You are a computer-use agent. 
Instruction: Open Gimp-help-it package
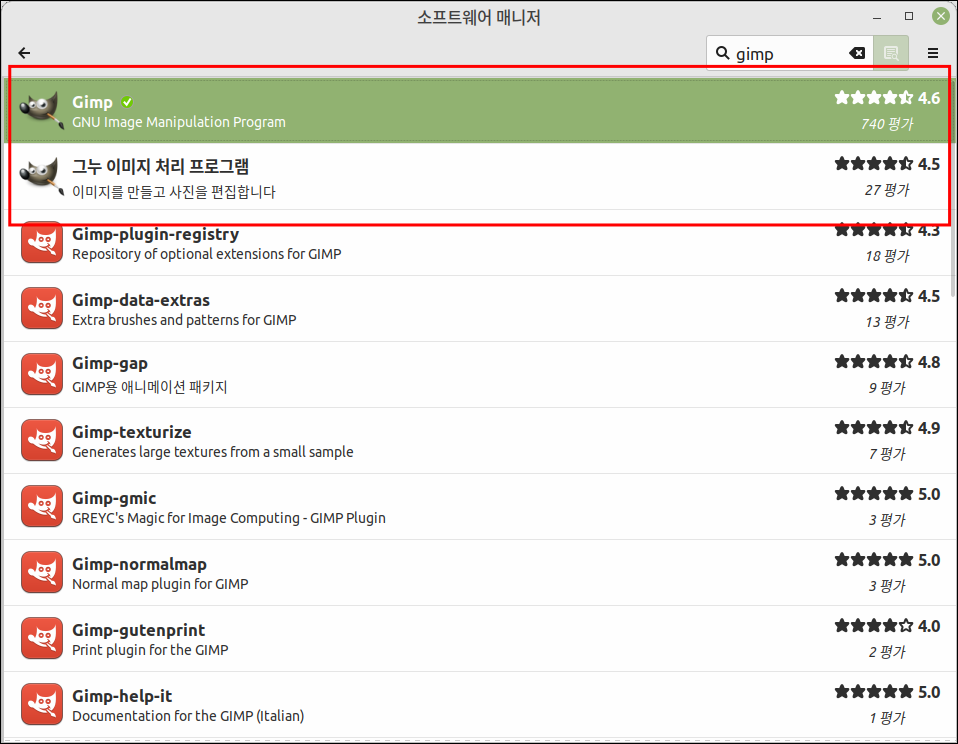pyautogui.click(x=122, y=696)
